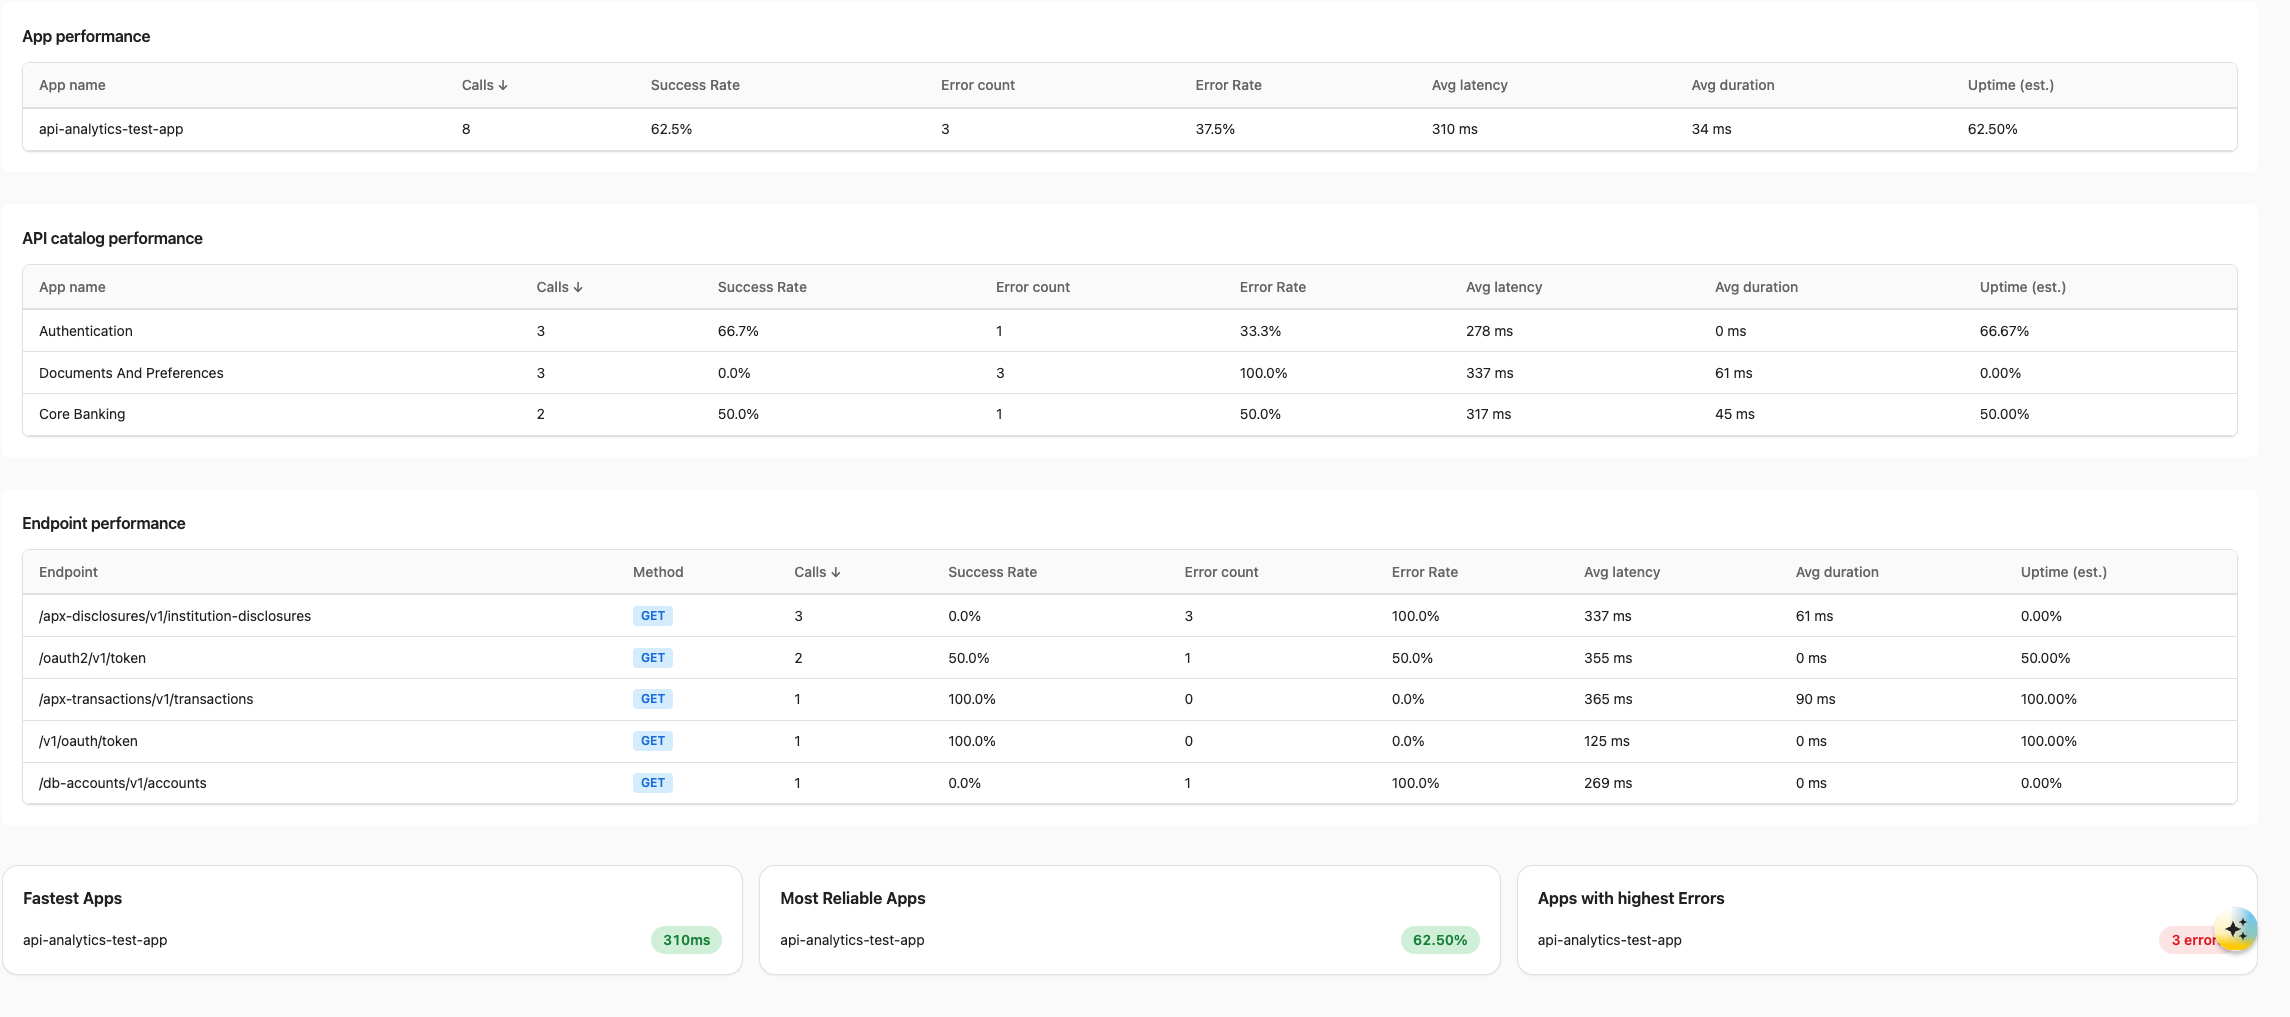Screen dimensions: 2290x1017
Task: Click Uptime (est.) header in API catalog table
Action: tap(2022, 287)
